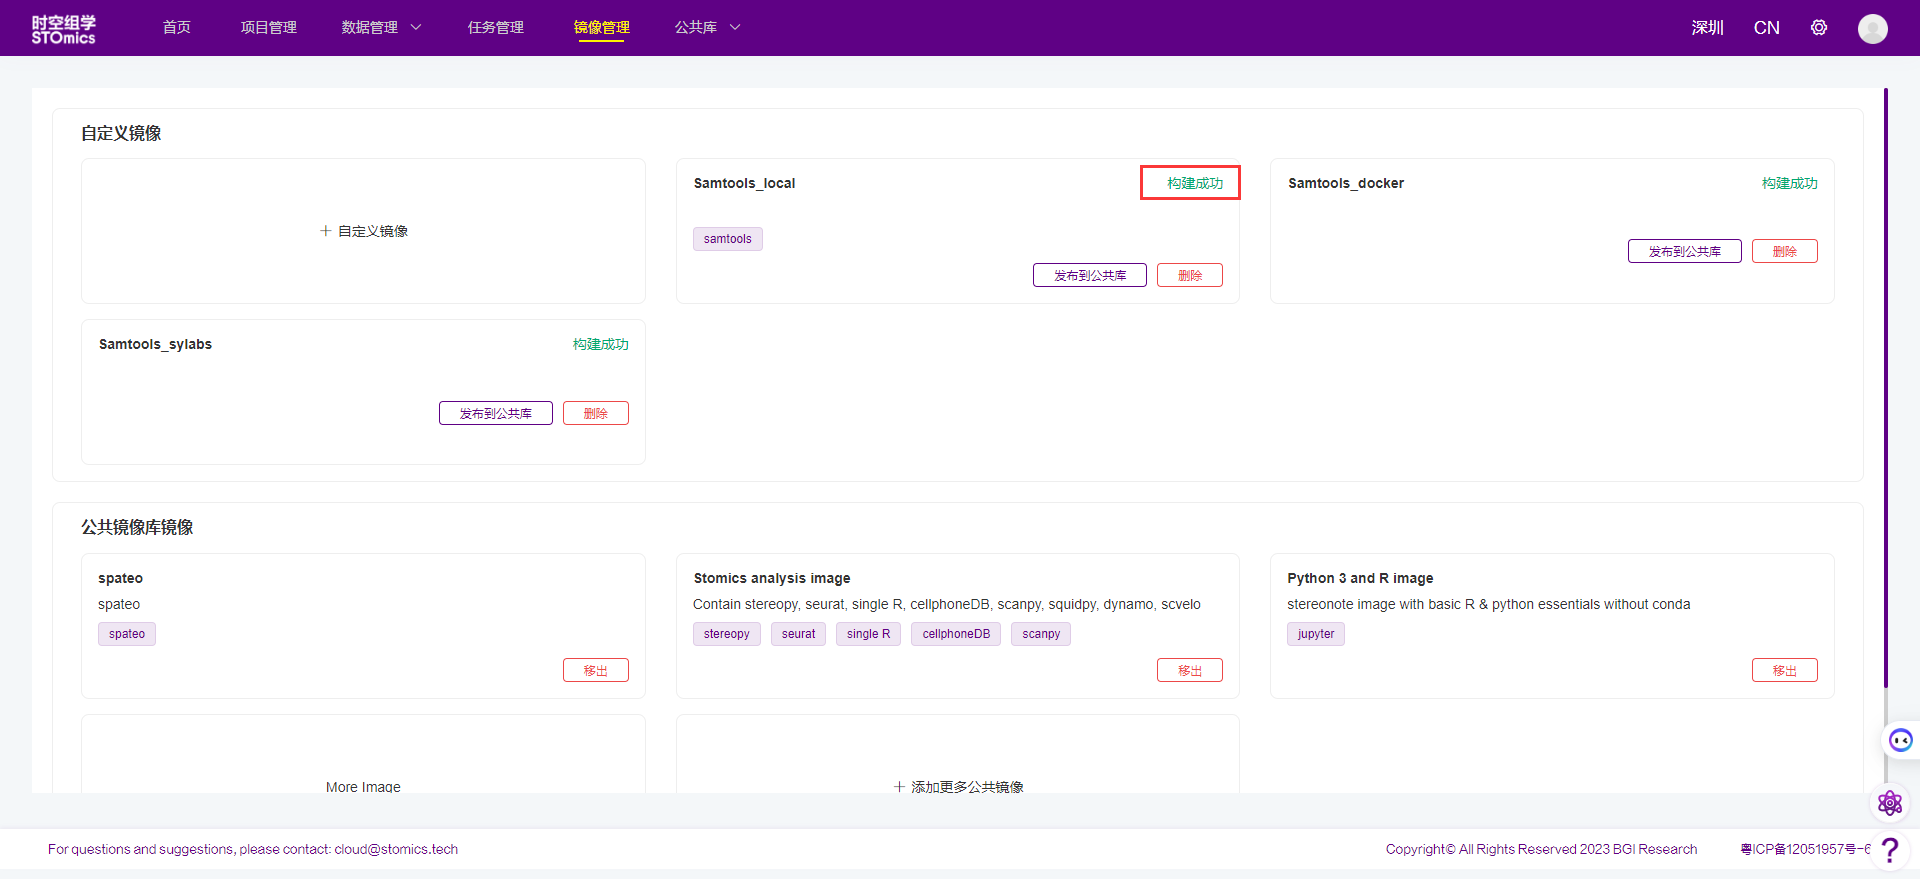
Task: Click the STOmics logo
Action: pos(63,29)
